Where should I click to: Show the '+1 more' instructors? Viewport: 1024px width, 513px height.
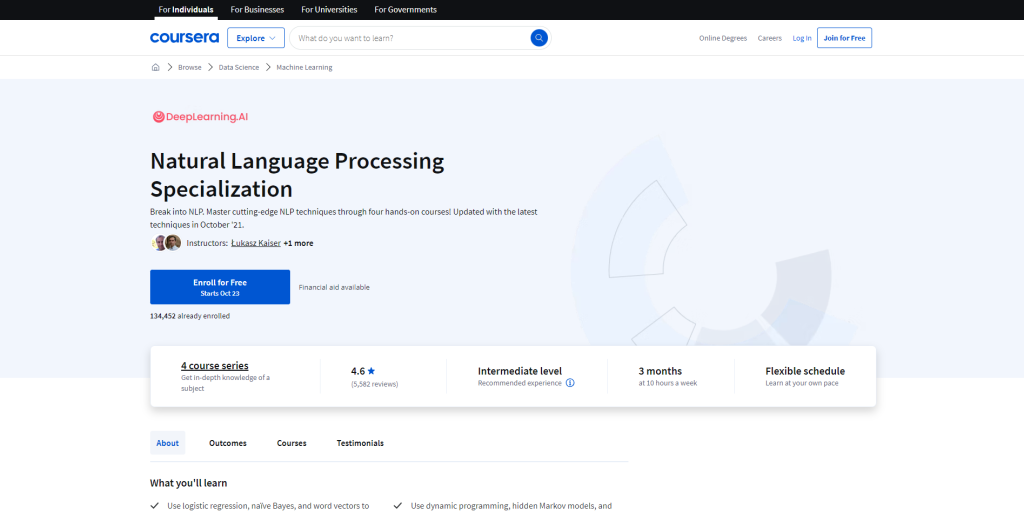(298, 243)
